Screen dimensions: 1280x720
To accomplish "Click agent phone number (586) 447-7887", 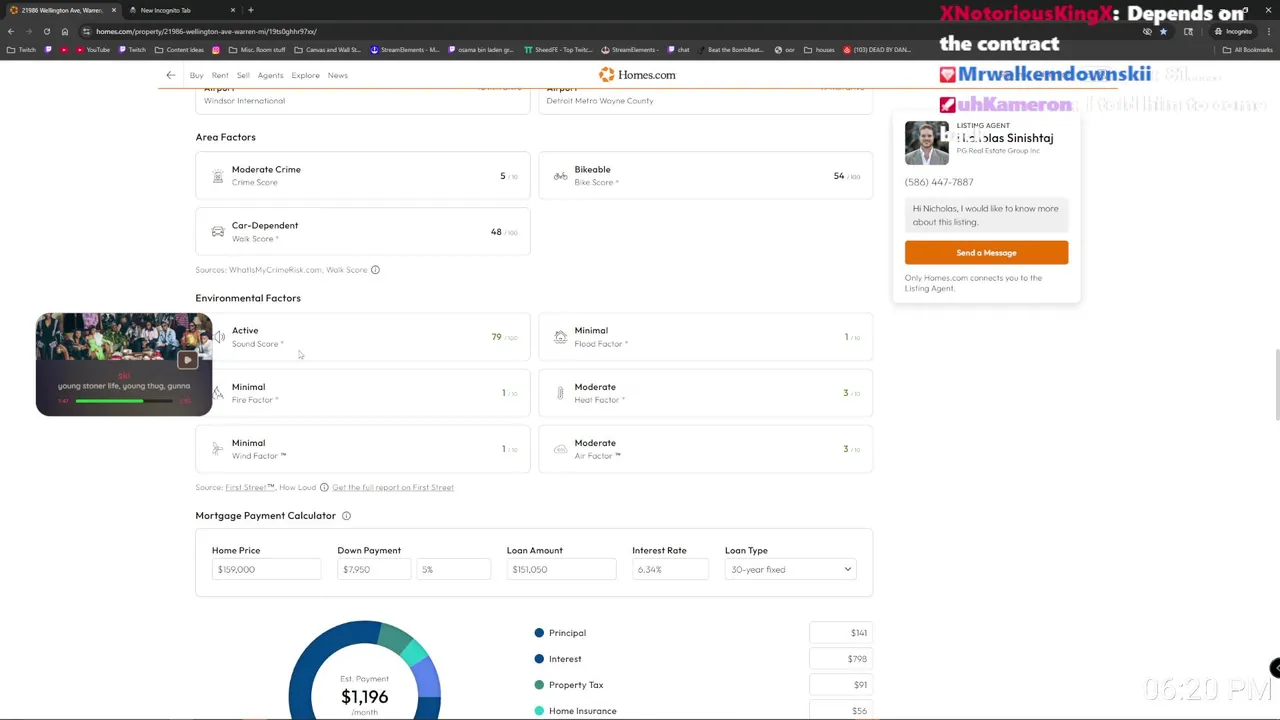I will [x=939, y=182].
